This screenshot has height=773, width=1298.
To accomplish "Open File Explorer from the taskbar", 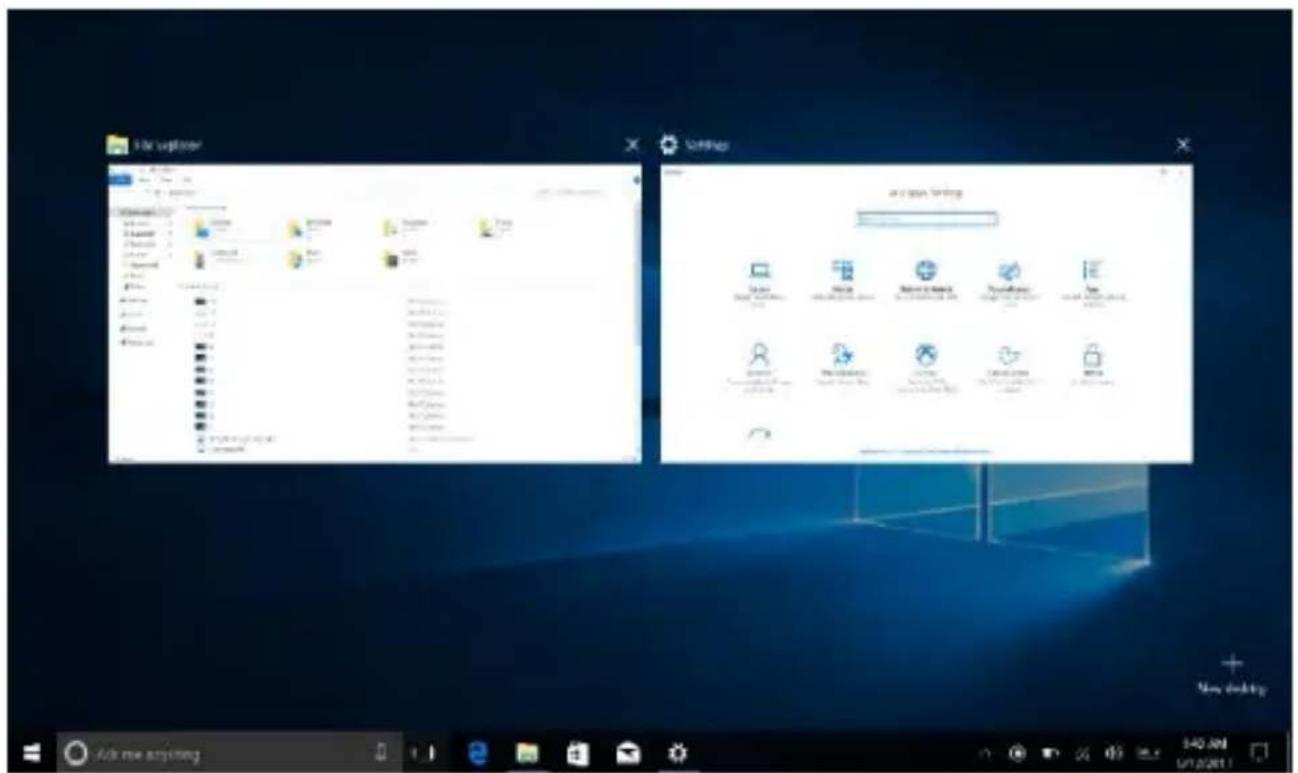I will [528, 752].
